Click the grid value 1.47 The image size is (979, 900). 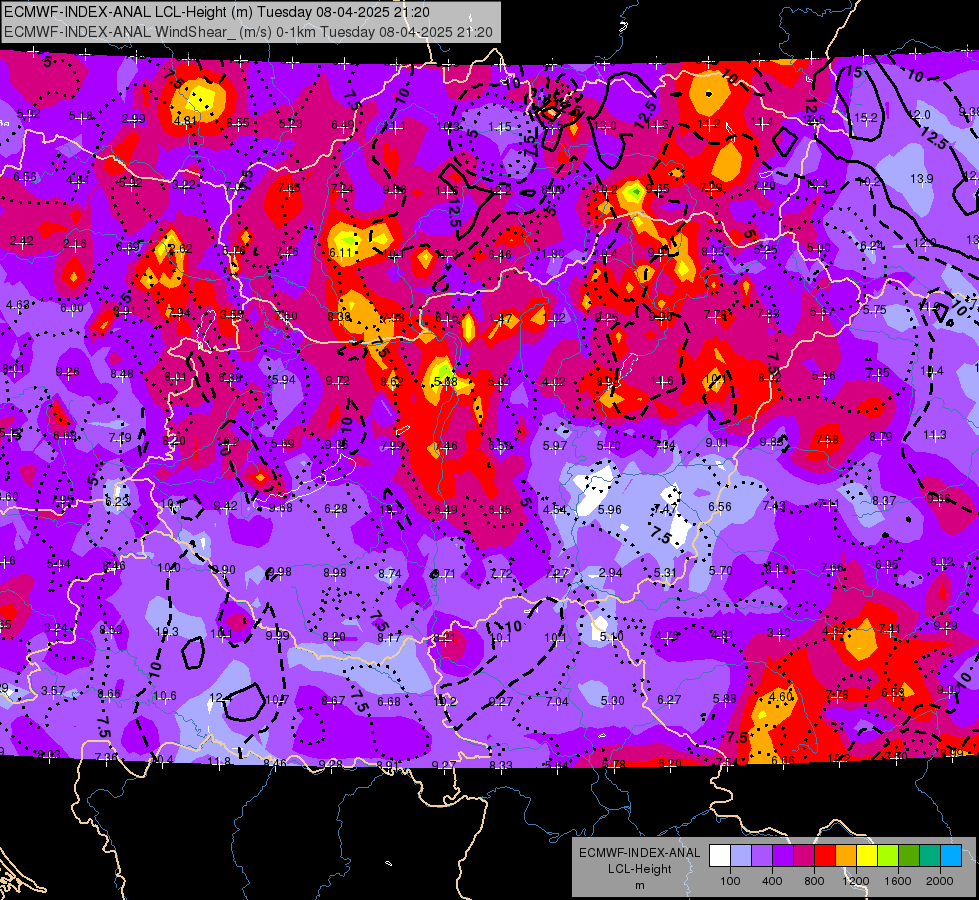point(500,319)
